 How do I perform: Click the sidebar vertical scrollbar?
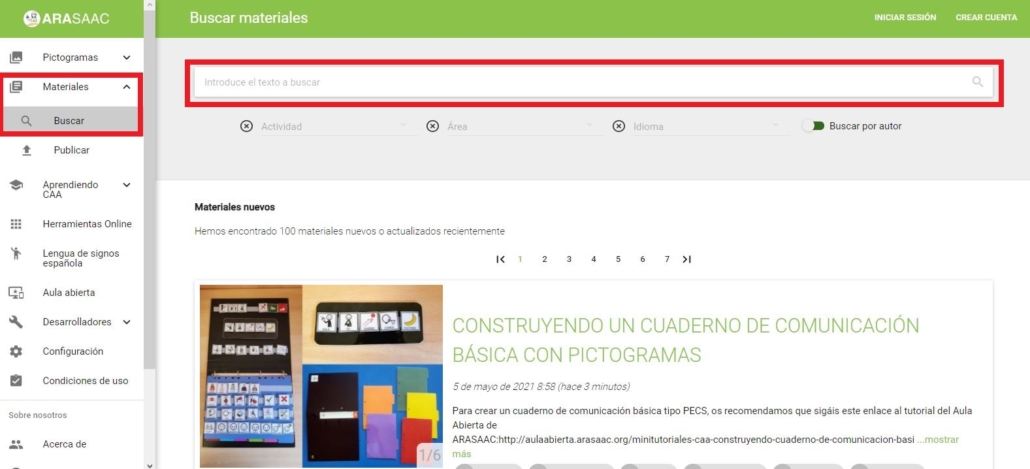150,190
